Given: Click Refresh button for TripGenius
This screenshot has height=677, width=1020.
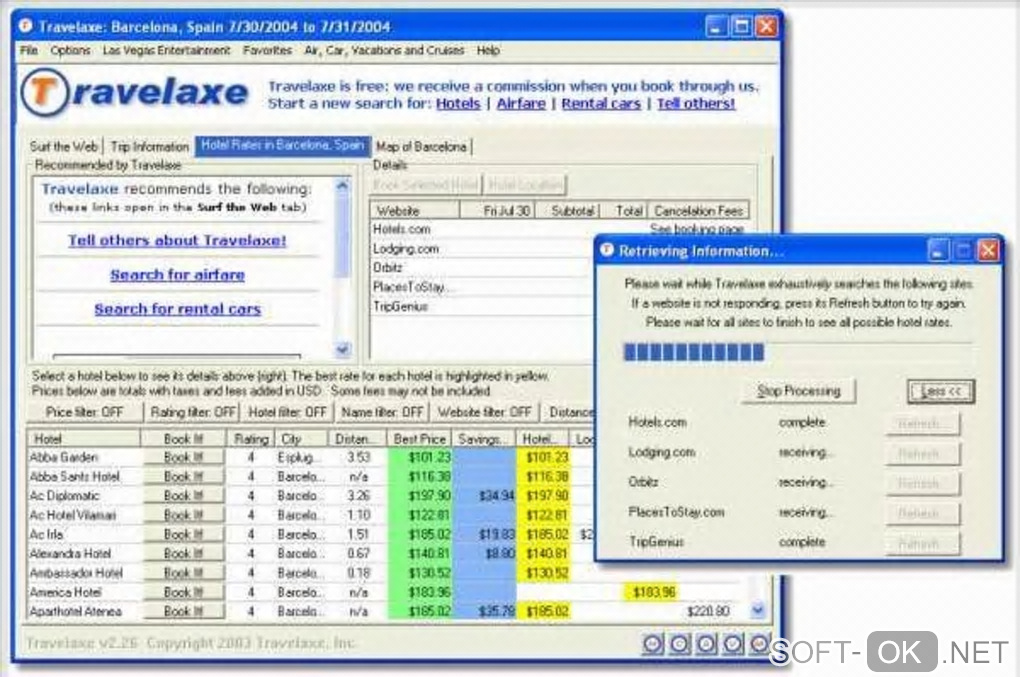Looking at the screenshot, I should coord(922,542).
